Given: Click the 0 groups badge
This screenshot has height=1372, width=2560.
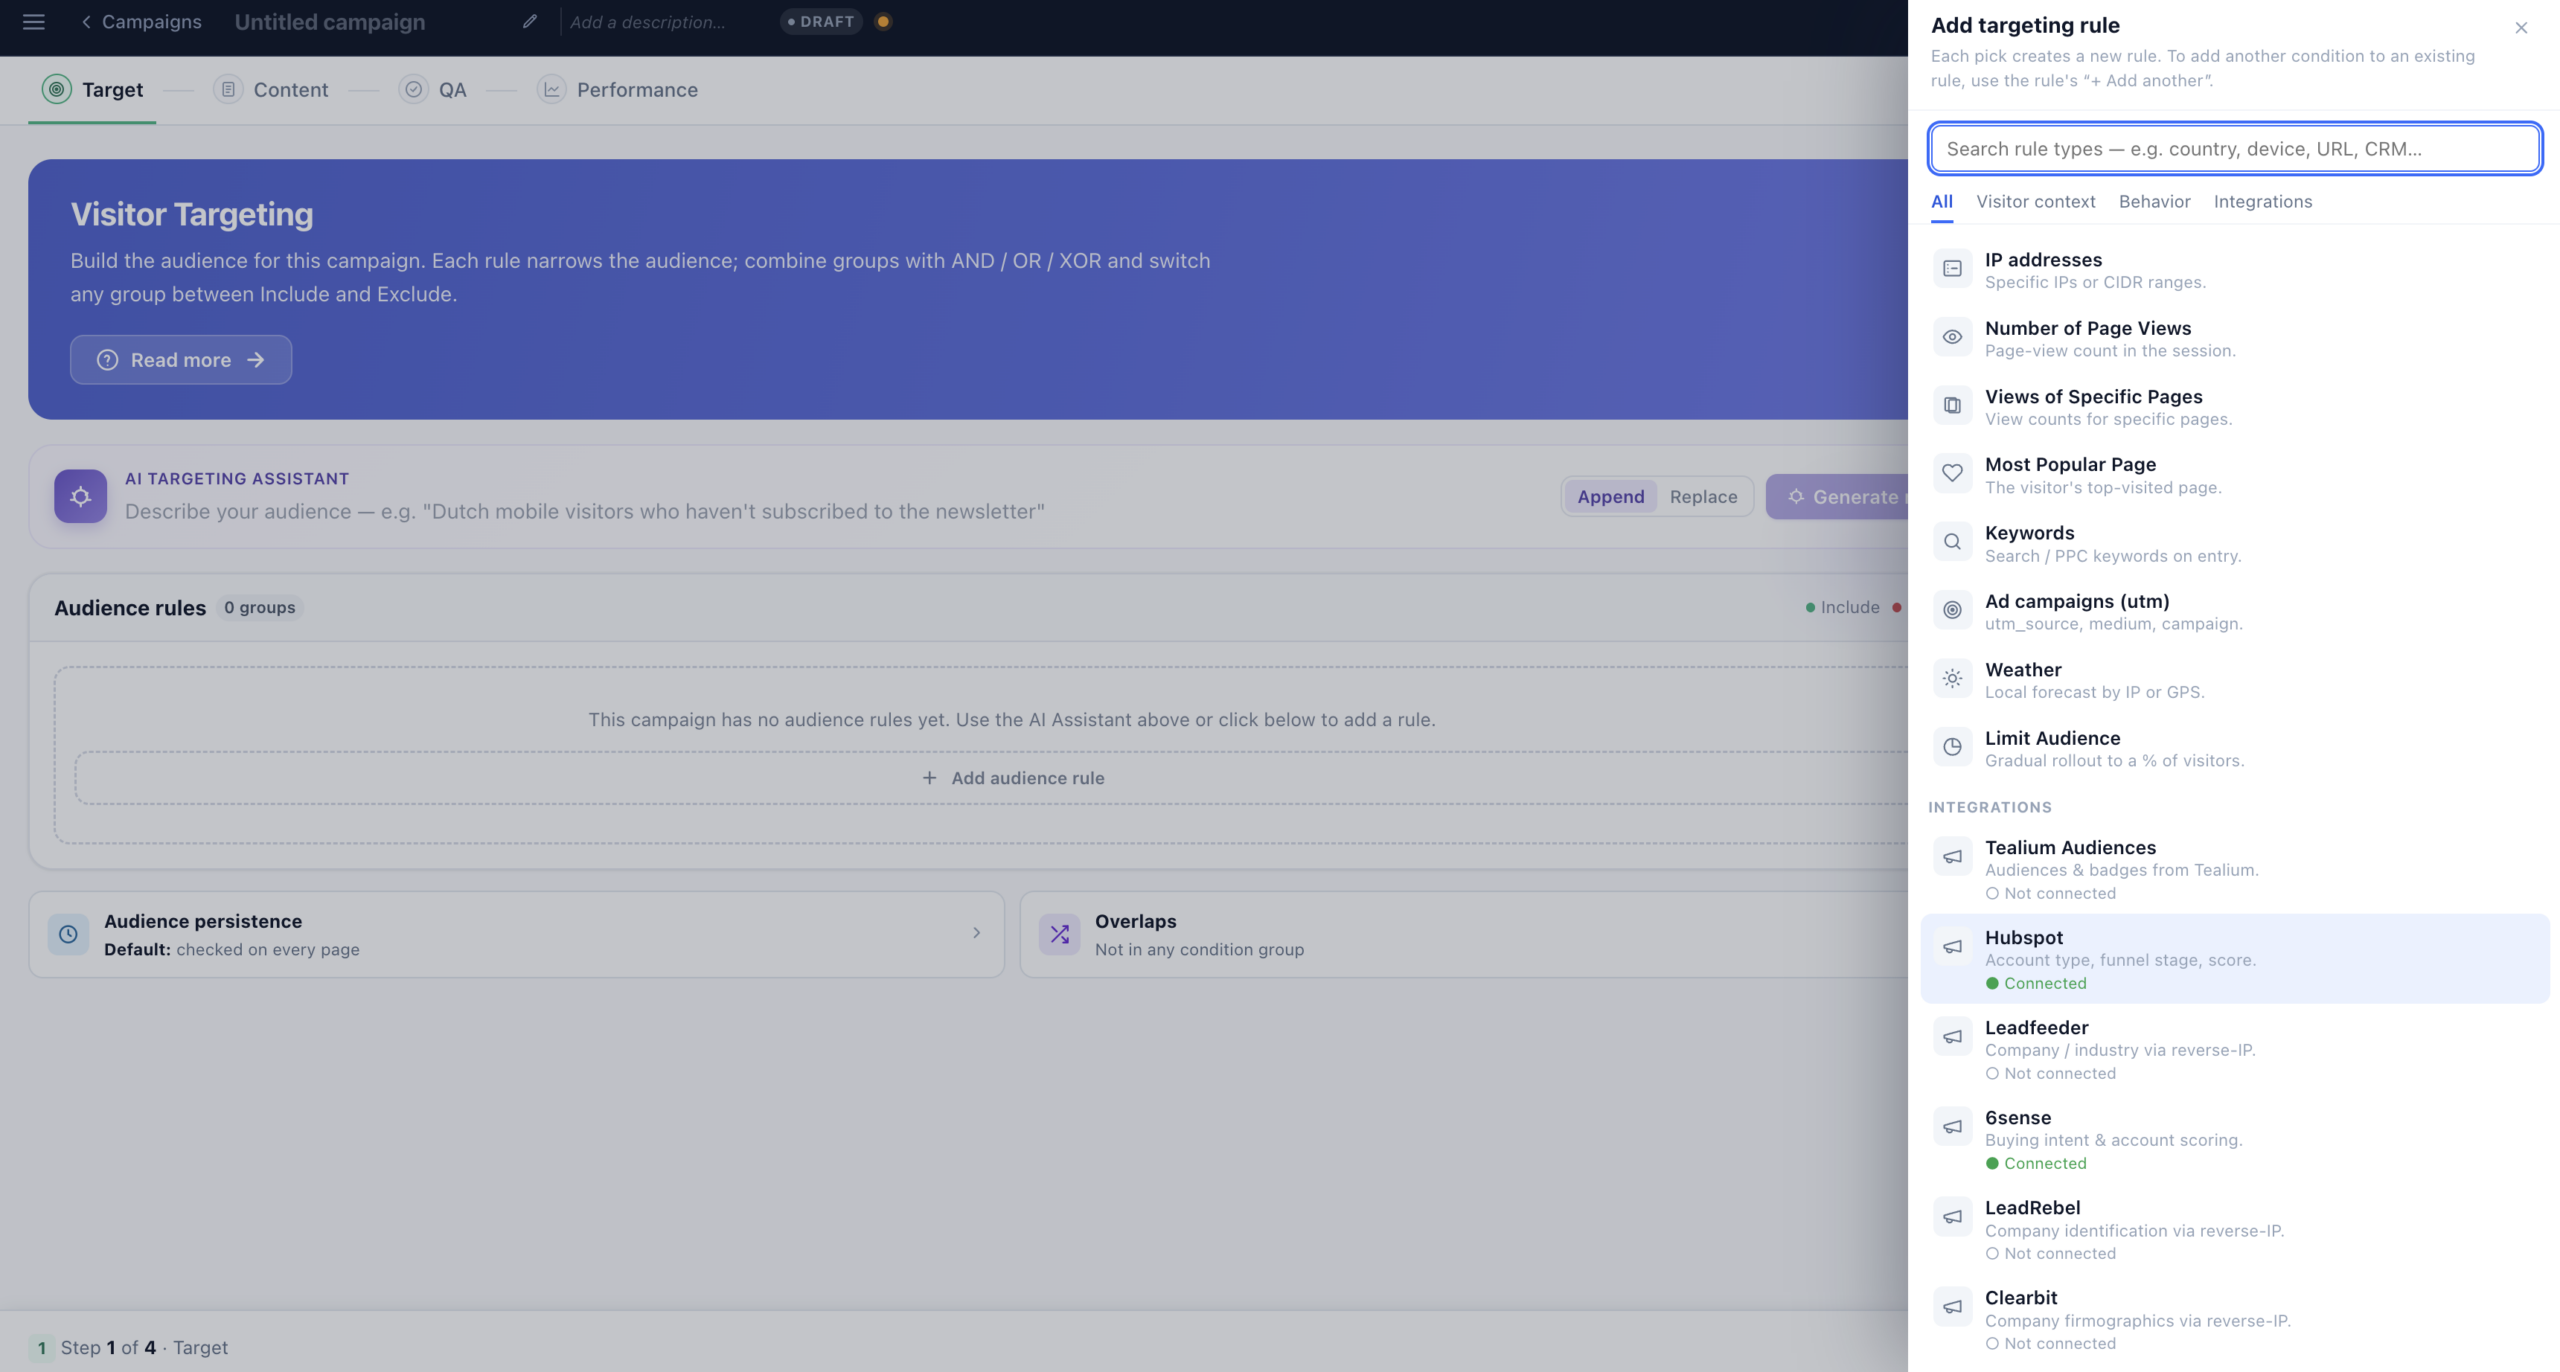Looking at the screenshot, I should point(260,608).
